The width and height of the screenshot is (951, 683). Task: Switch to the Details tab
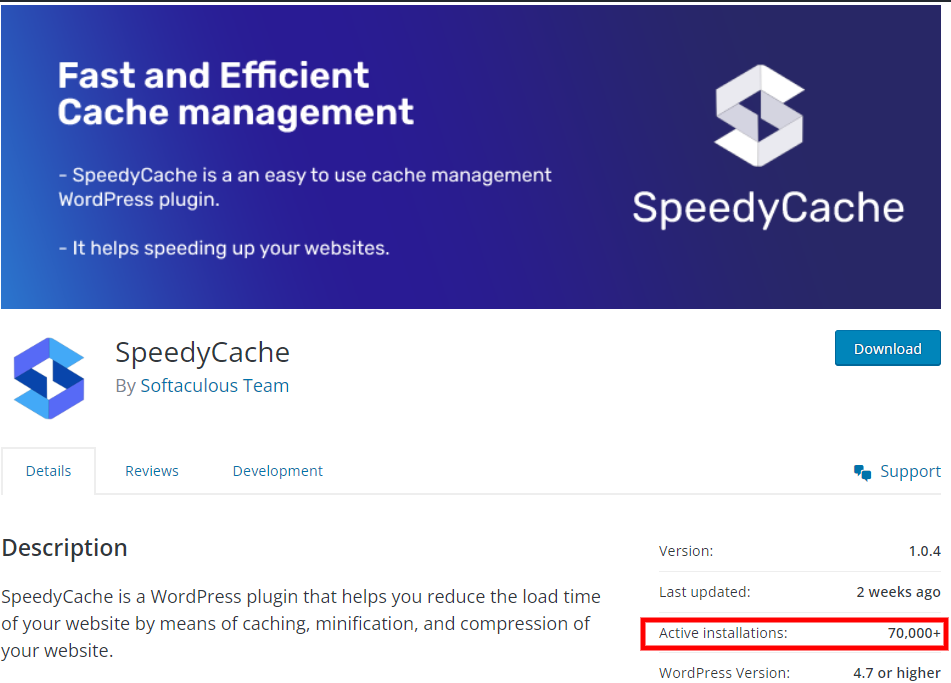tap(49, 471)
